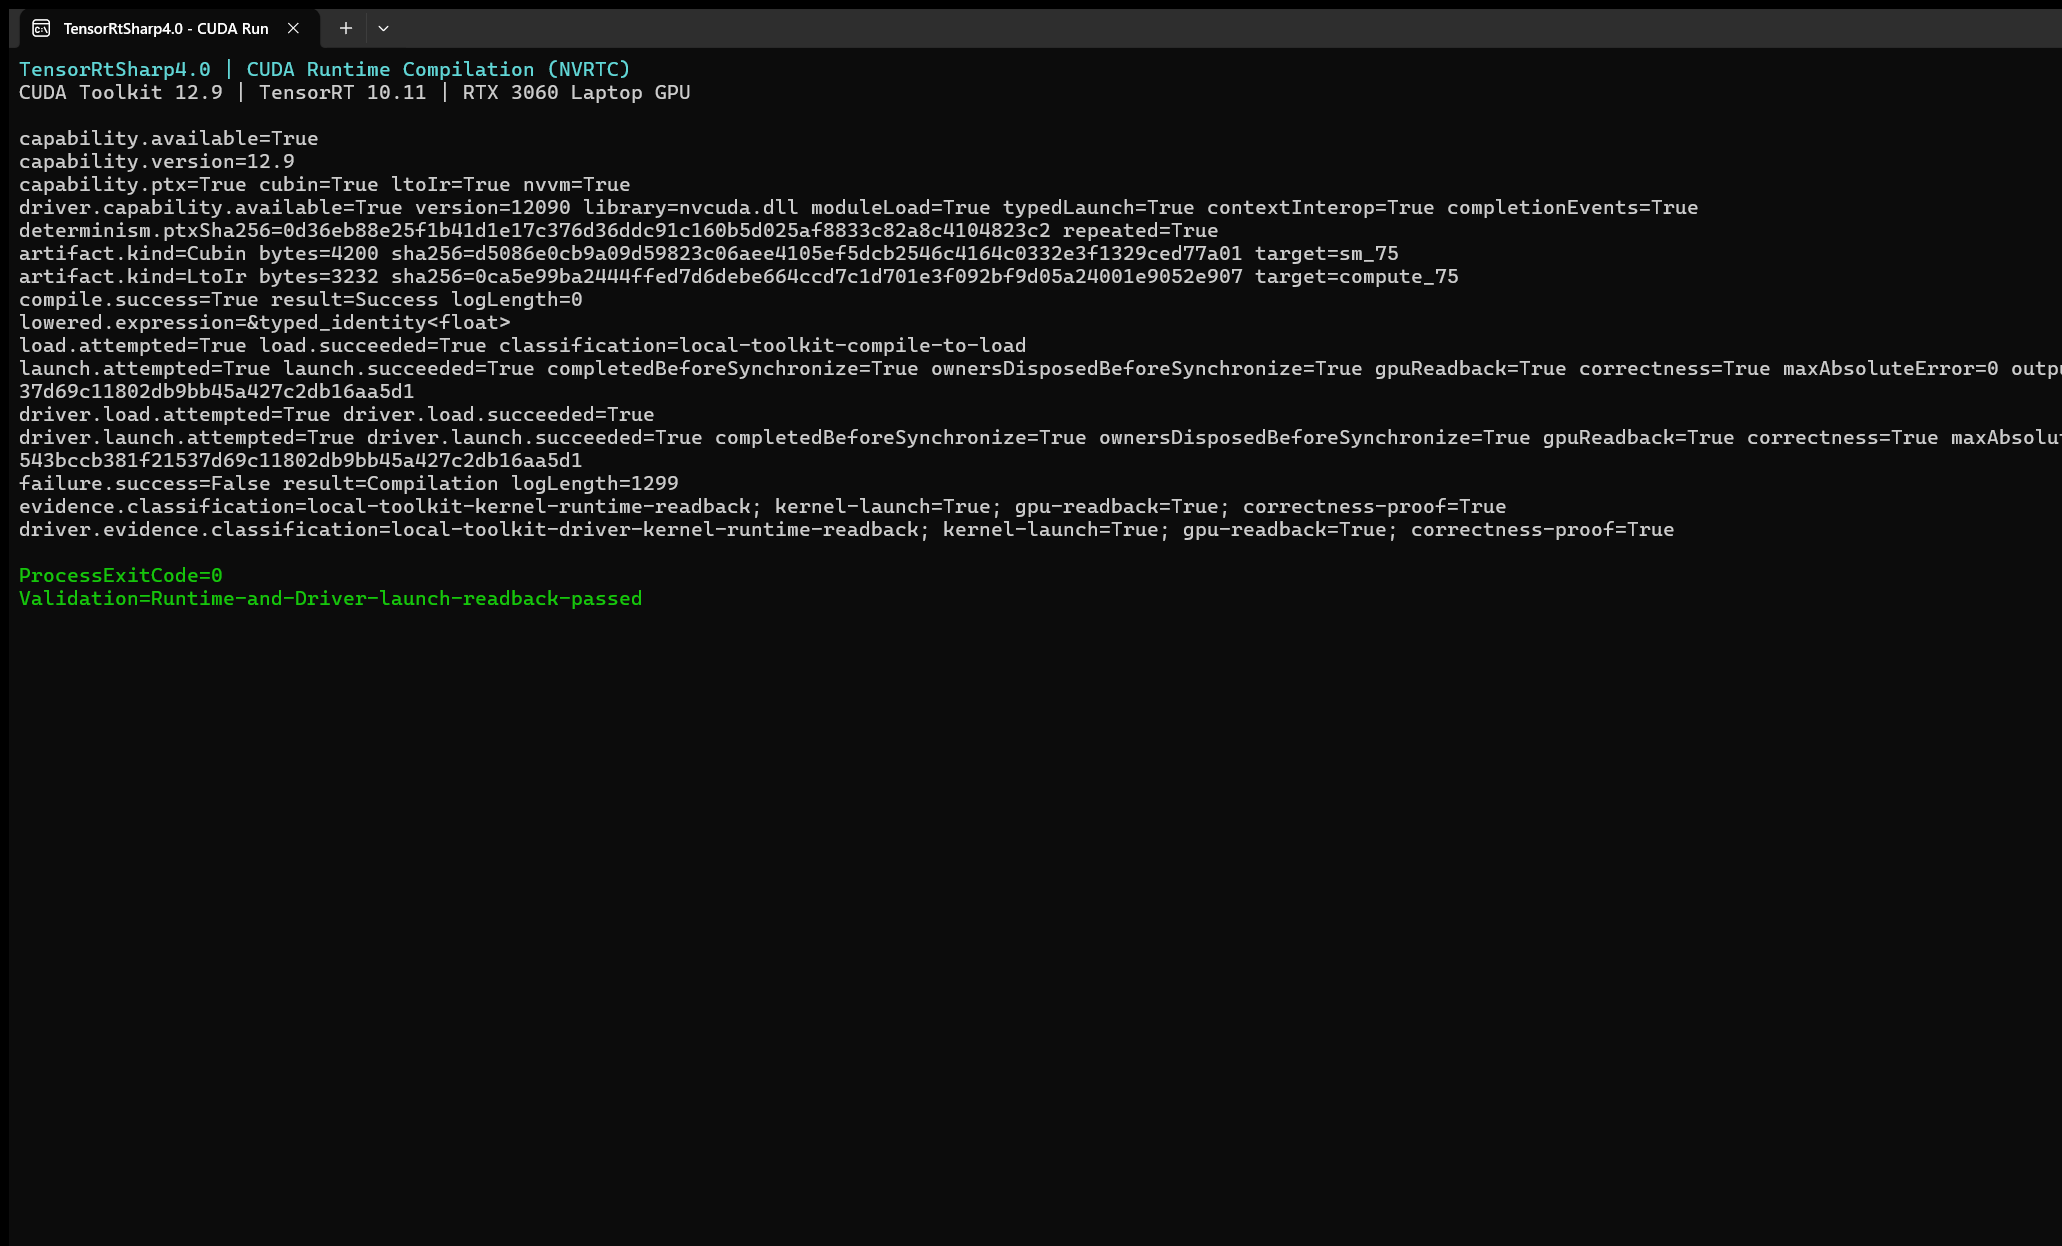The width and height of the screenshot is (2062, 1246).
Task: Click the 'driver.capability.available=True' line
Action: (859, 207)
